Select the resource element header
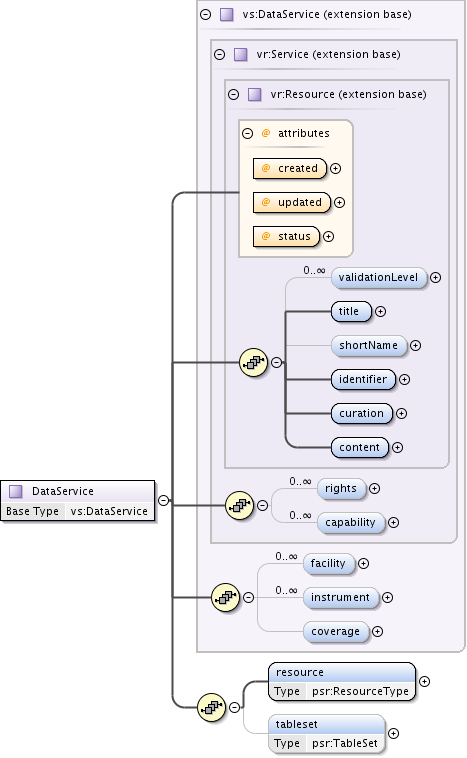The height and width of the screenshot is (758, 467). (342, 672)
